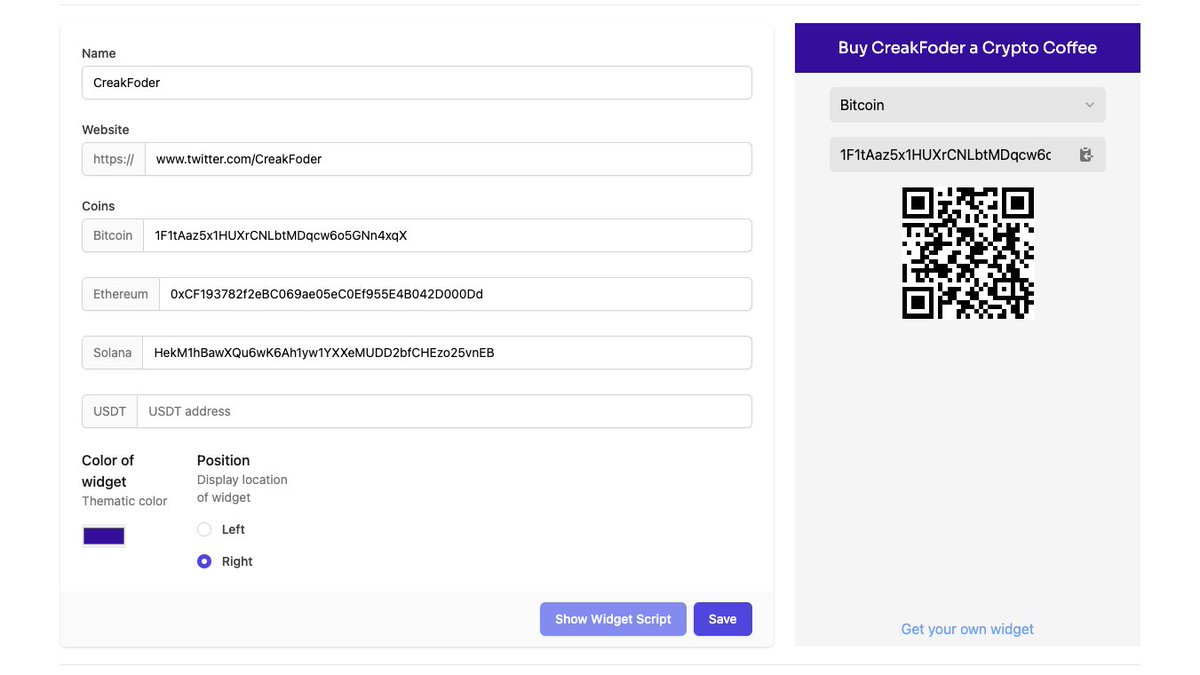
Task: Click the Color of widget heading
Action: [x=108, y=471]
